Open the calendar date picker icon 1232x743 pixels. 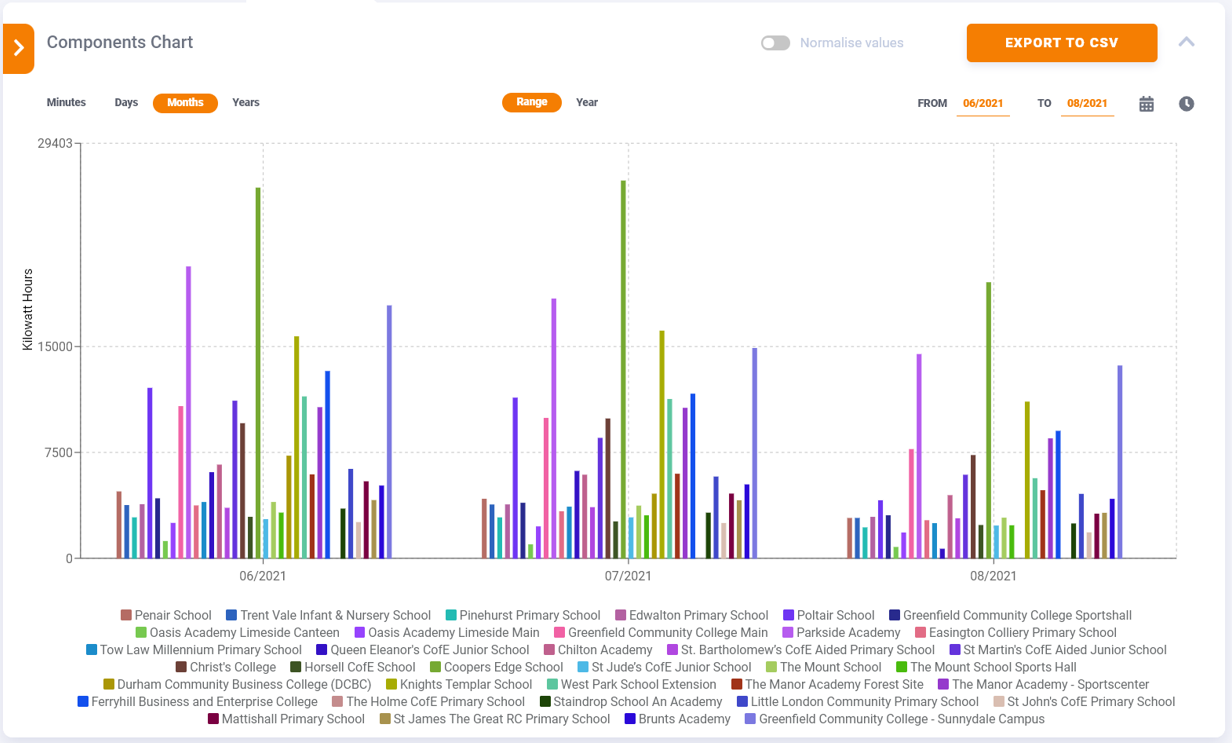1146,104
